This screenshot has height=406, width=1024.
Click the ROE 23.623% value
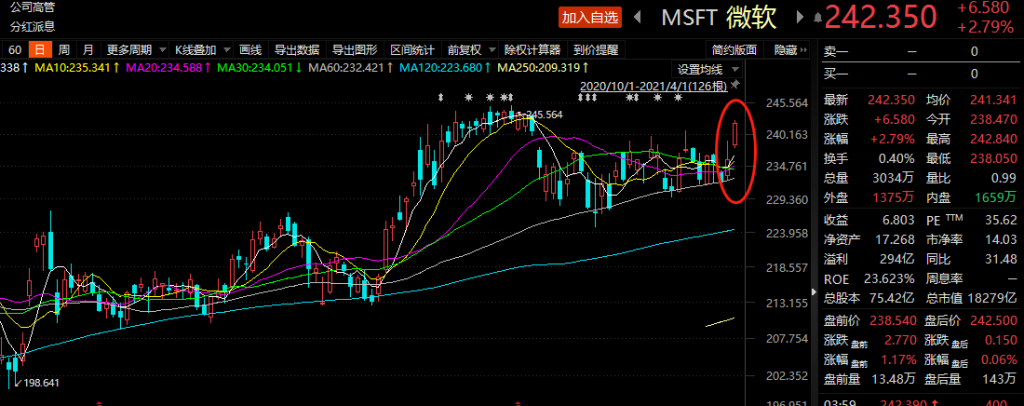coord(888,279)
